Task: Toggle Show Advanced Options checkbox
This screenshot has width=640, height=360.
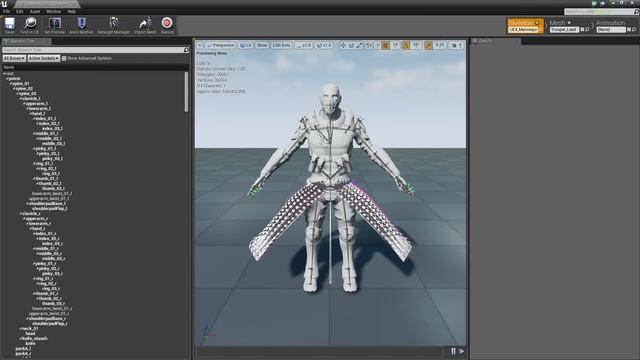Action: (64, 58)
